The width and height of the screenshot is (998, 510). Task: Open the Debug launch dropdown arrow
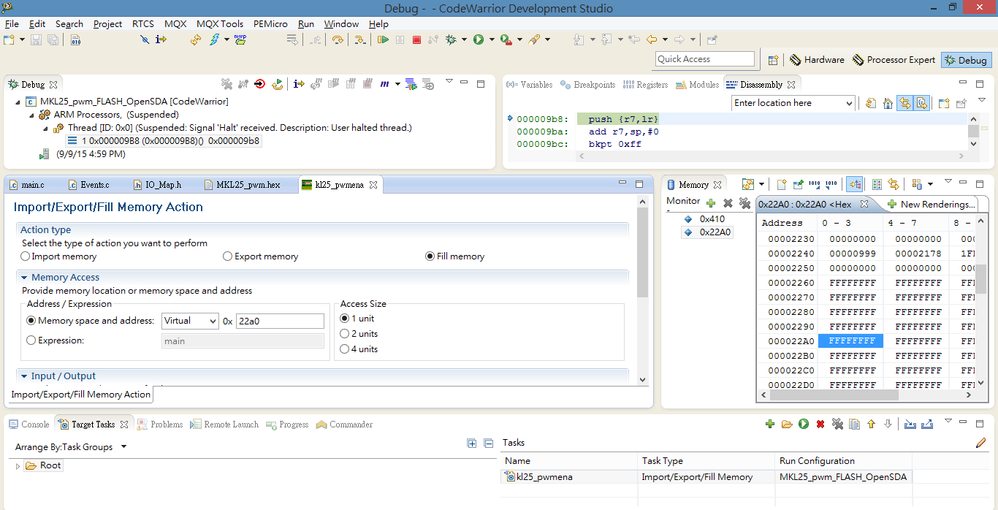click(464, 39)
